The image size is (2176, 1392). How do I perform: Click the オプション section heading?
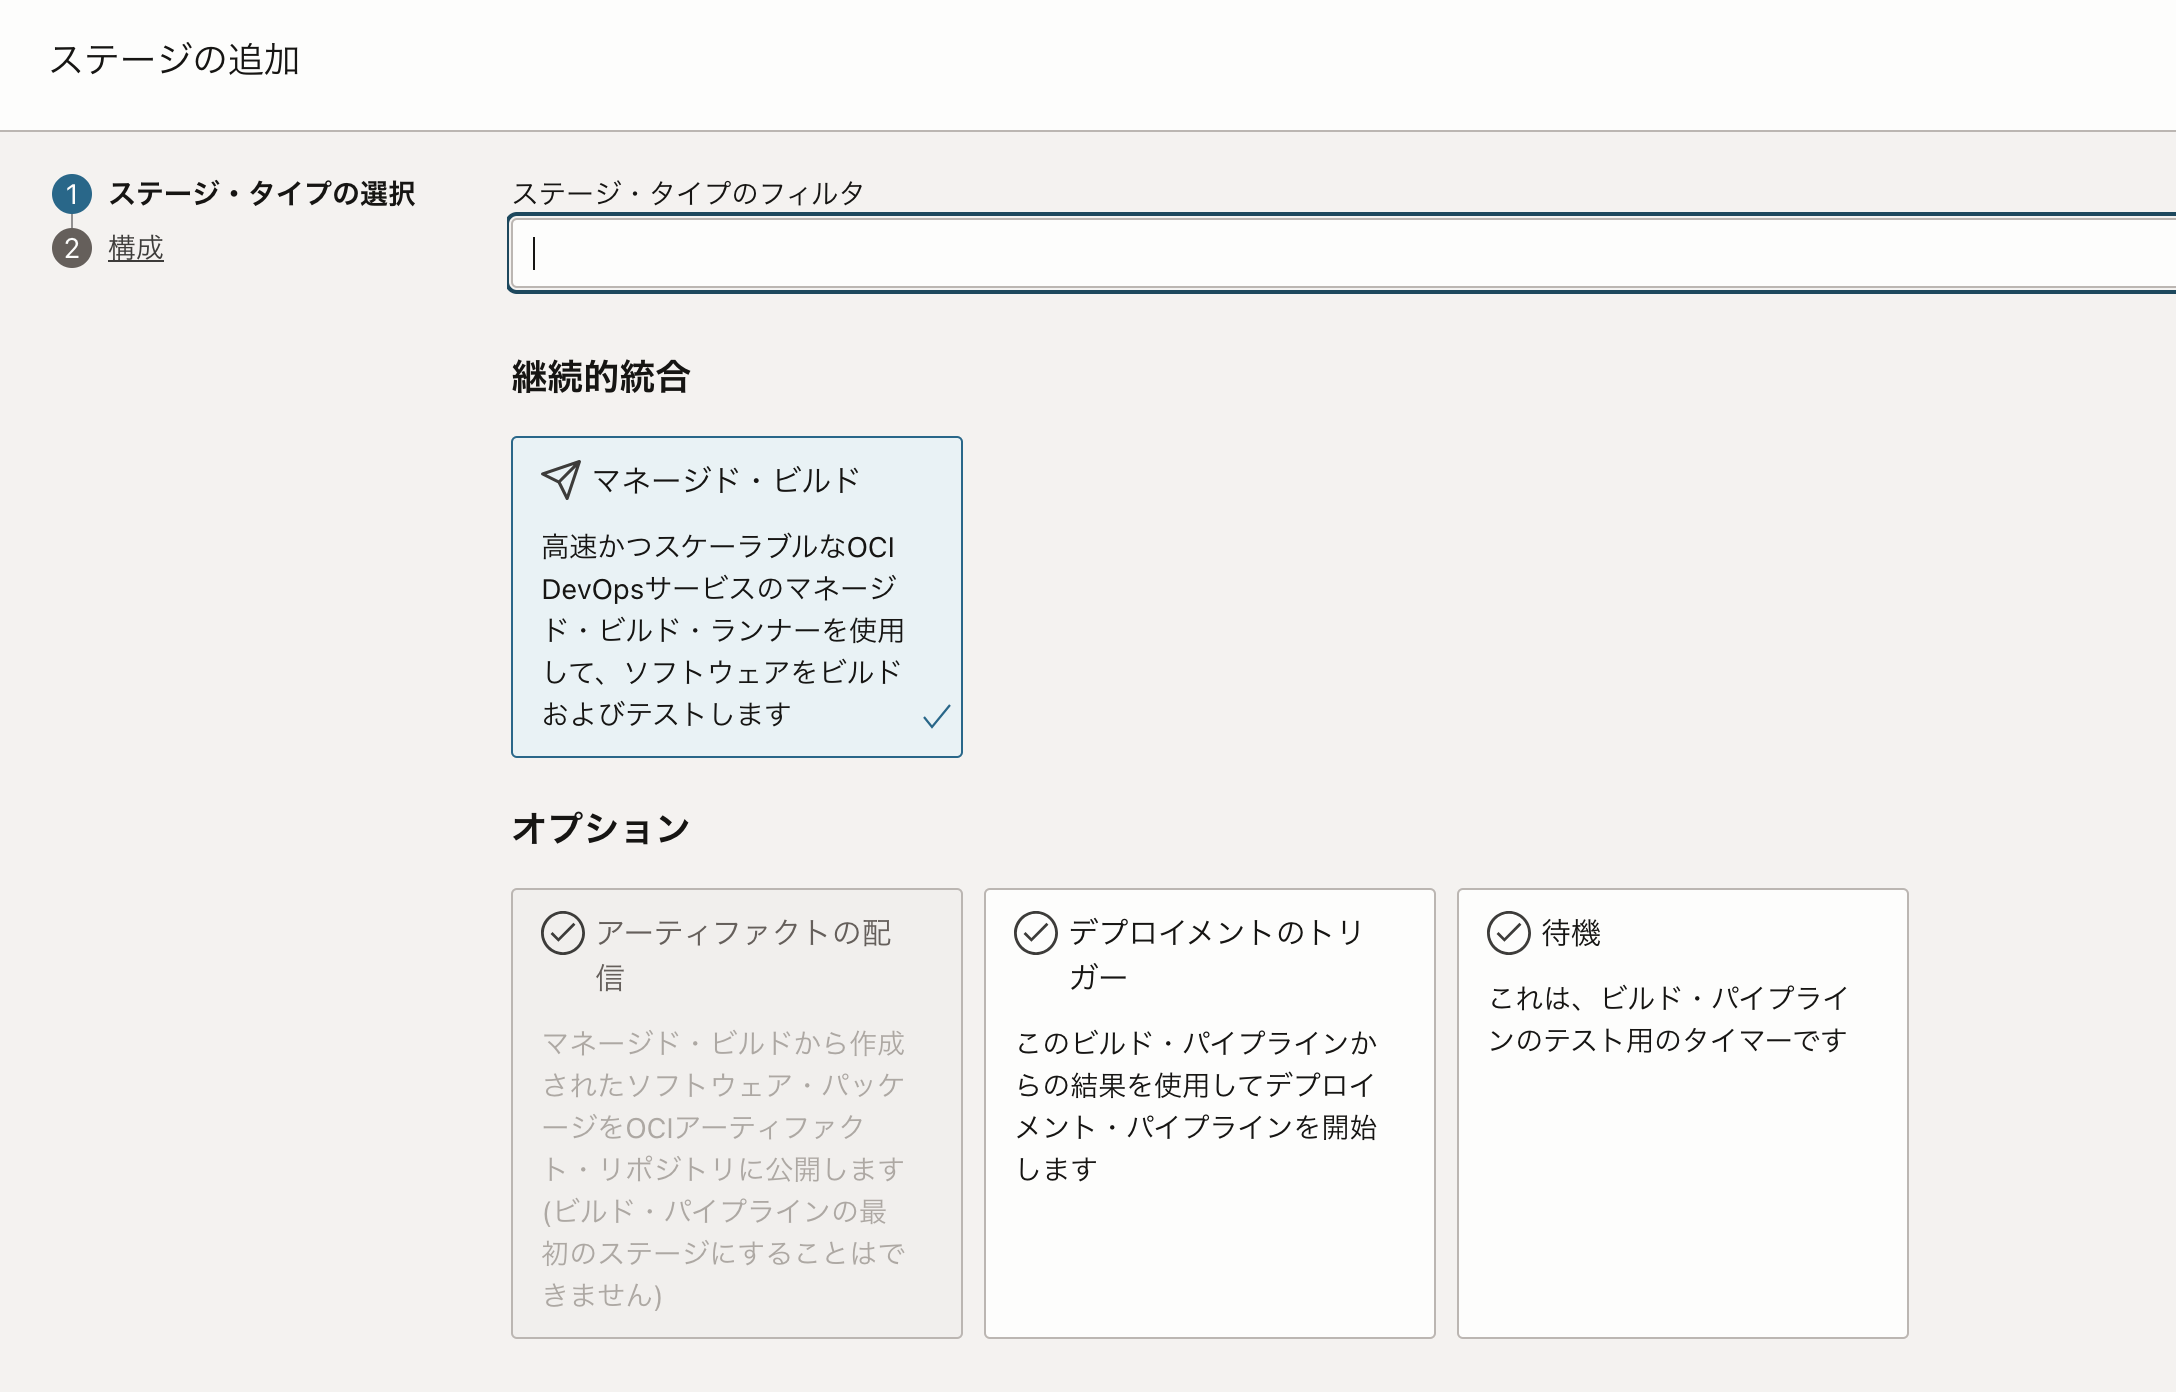point(598,827)
